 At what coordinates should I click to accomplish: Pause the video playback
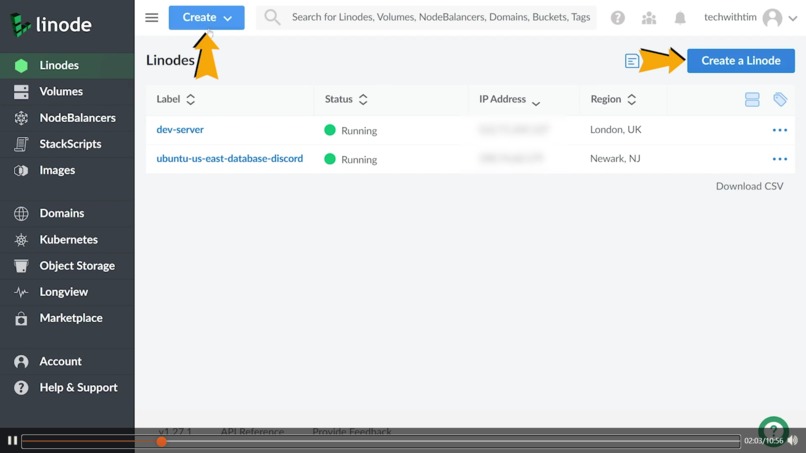pyautogui.click(x=12, y=441)
